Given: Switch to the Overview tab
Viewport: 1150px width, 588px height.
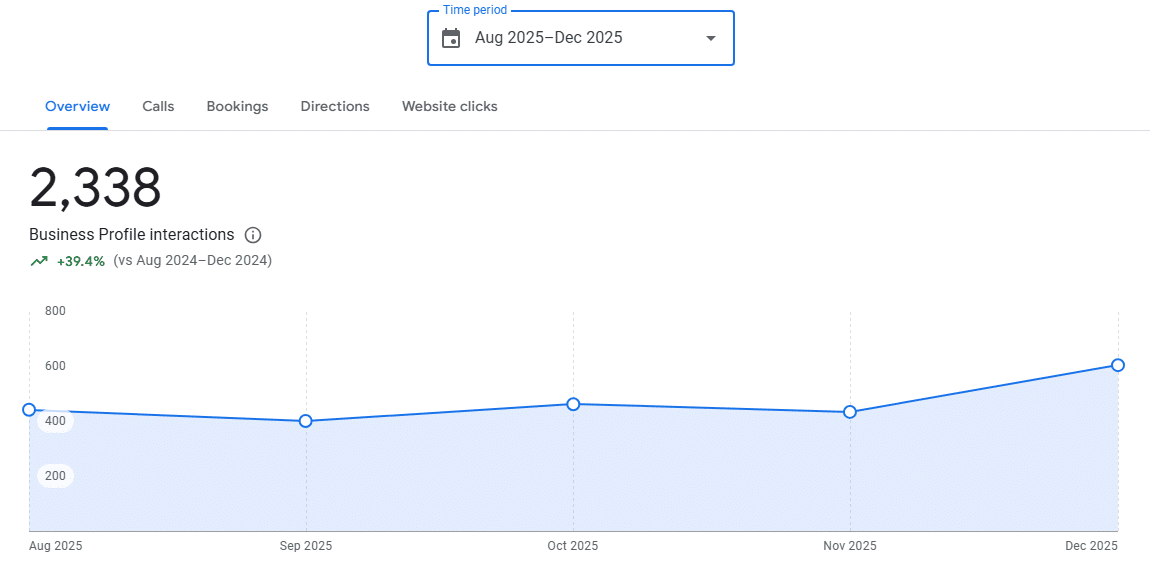Looking at the screenshot, I should [x=78, y=106].
